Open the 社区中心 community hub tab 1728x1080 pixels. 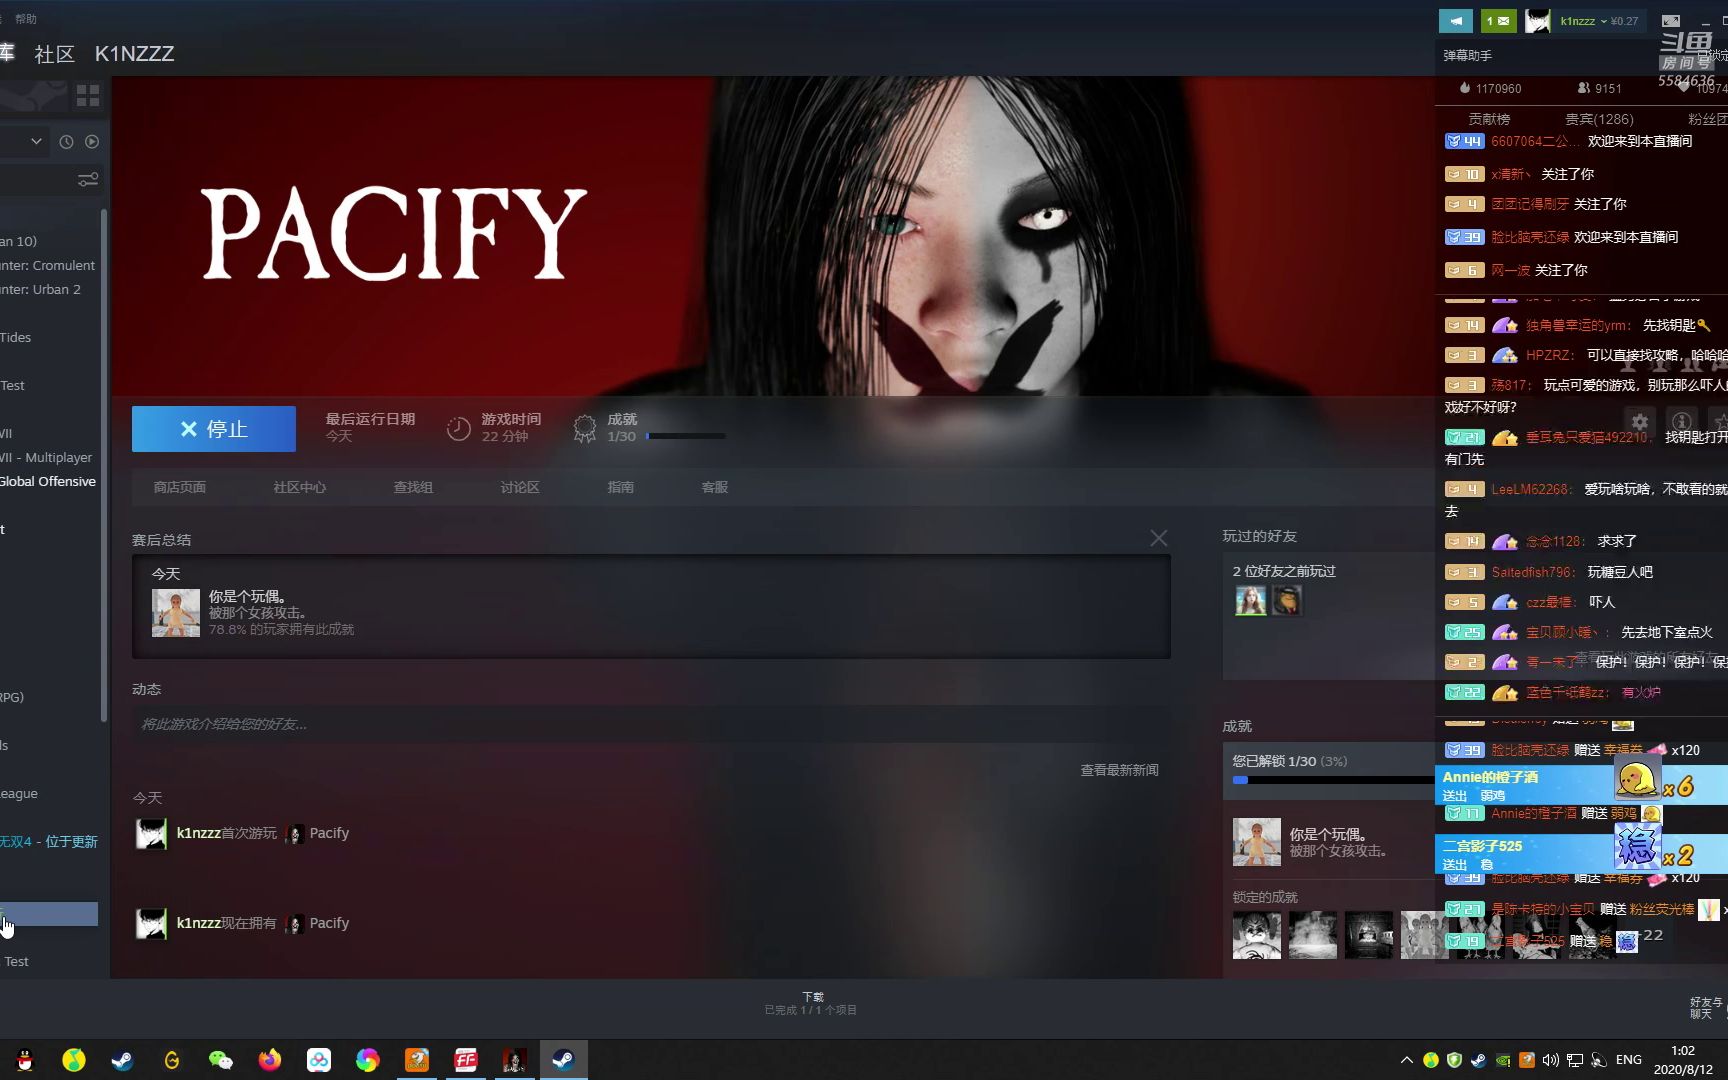(x=300, y=487)
